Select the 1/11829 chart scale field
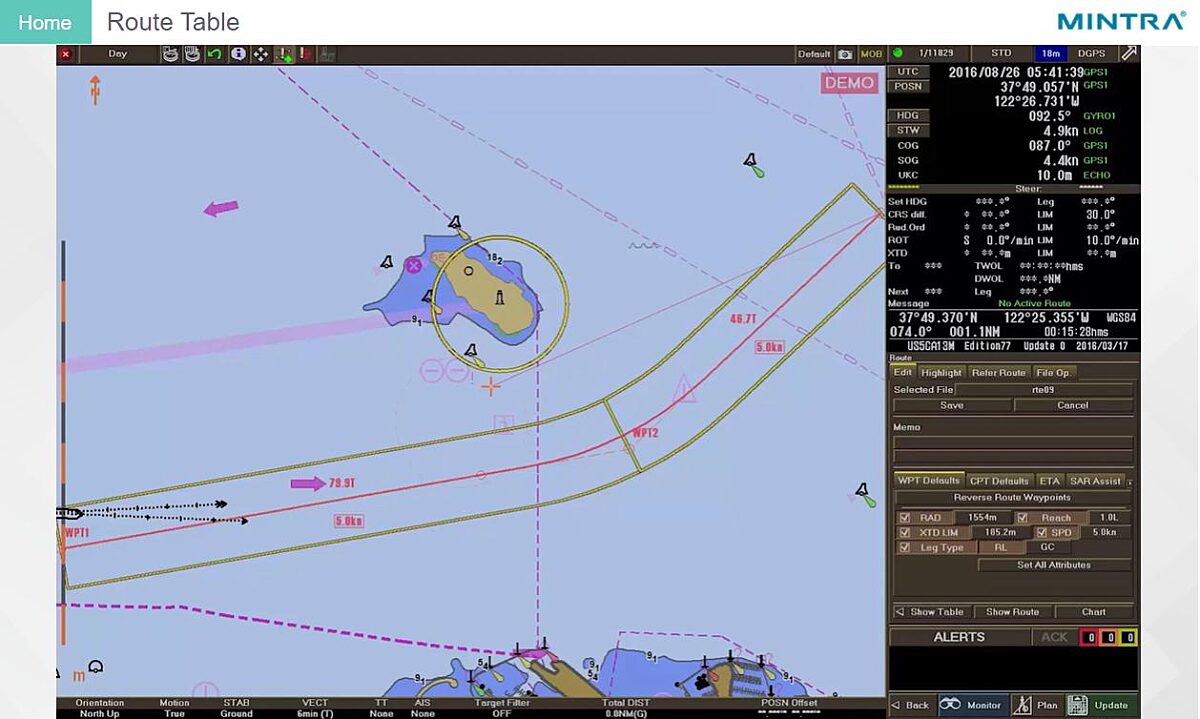 (x=937, y=53)
